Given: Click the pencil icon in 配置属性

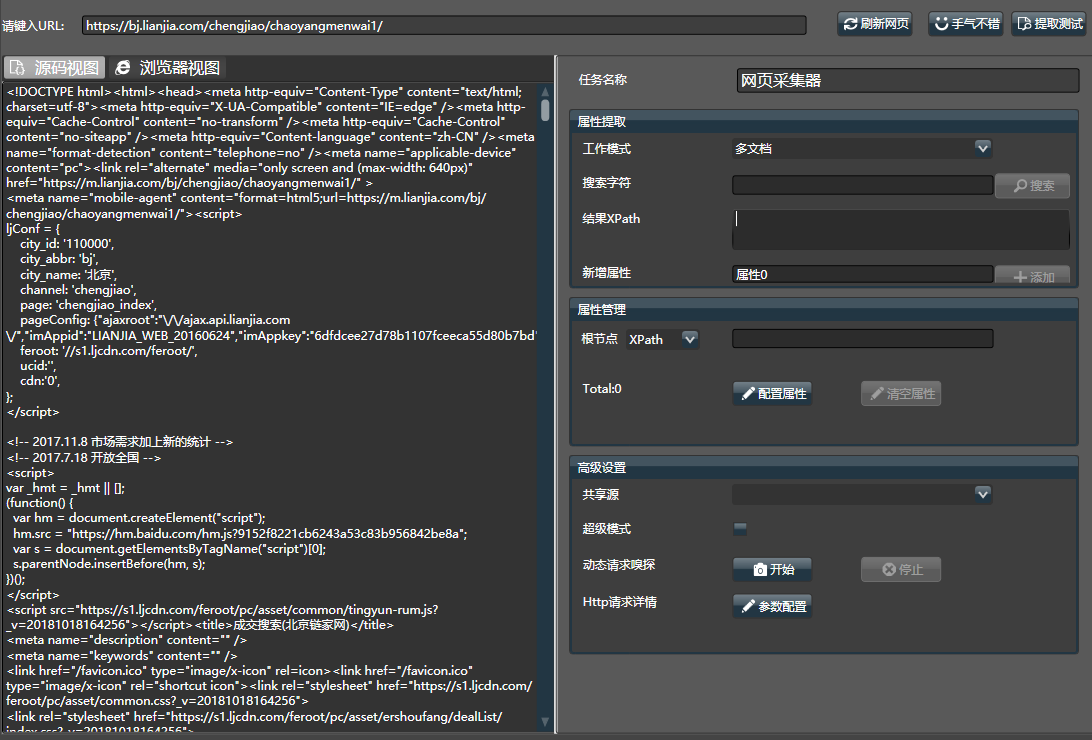Looking at the screenshot, I should tap(748, 393).
